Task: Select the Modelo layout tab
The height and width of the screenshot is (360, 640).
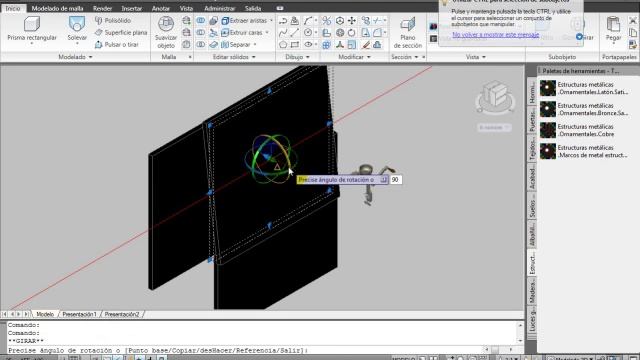Action: (x=45, y=314)
